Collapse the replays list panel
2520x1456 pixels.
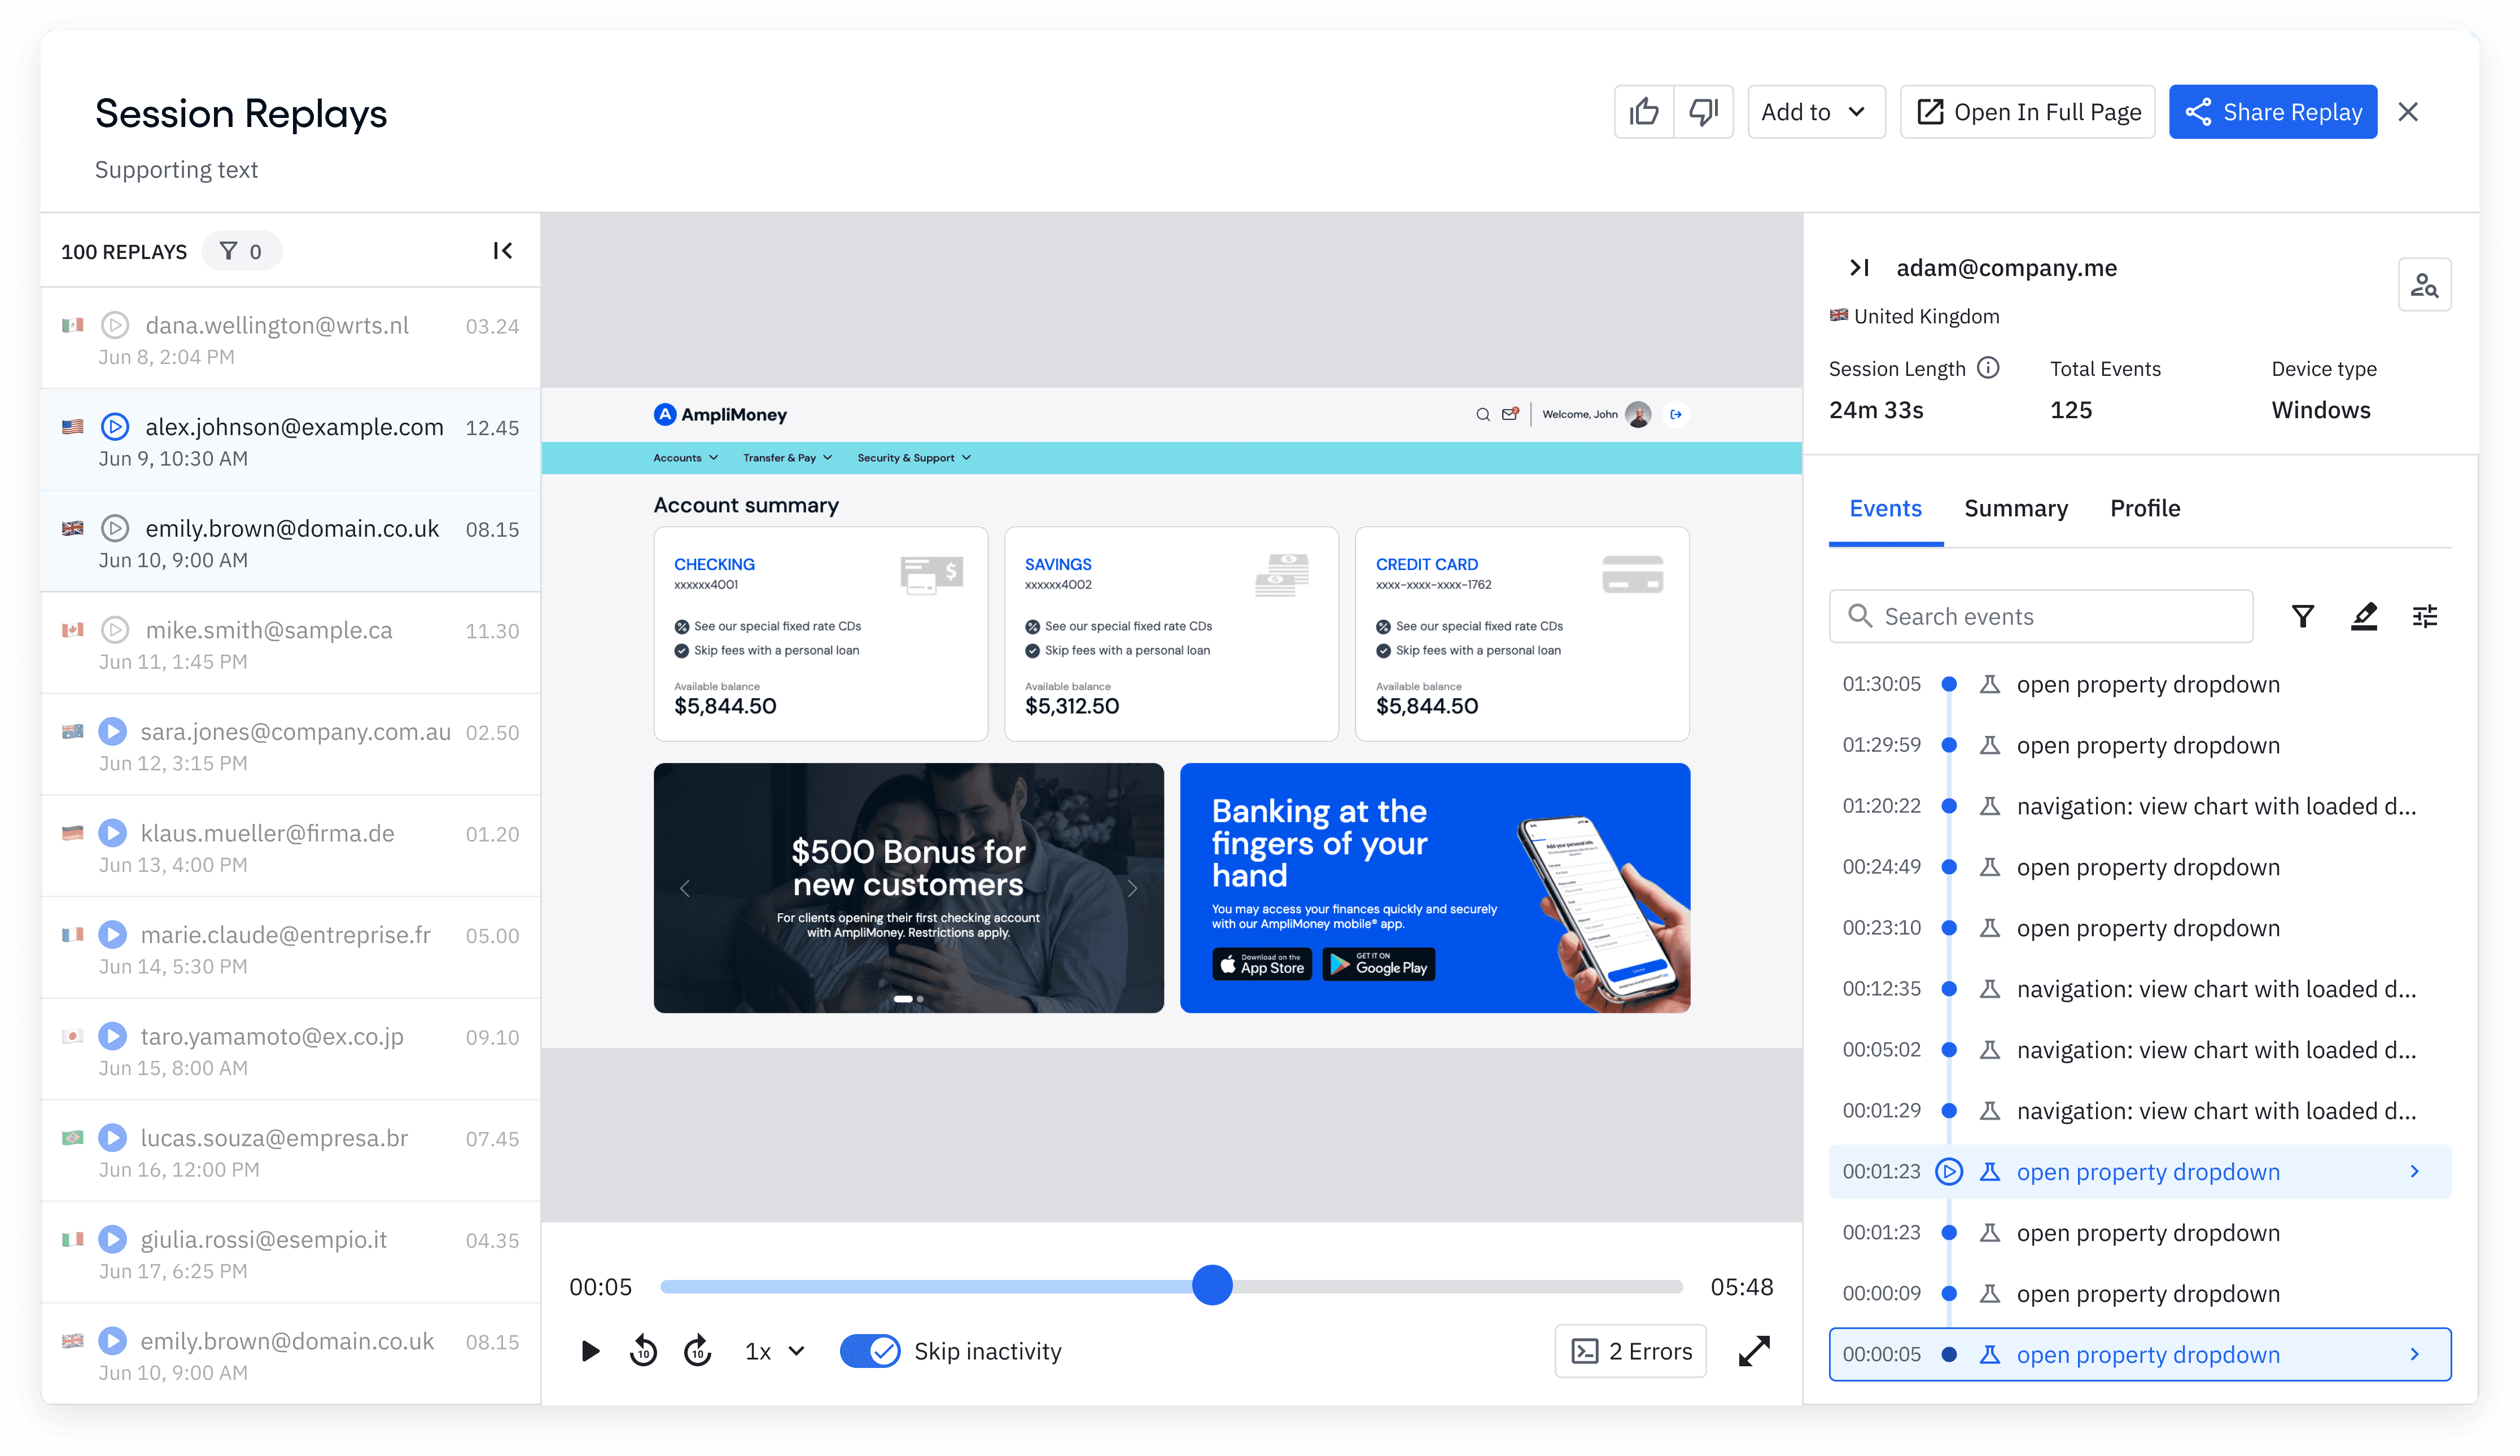pos(503,251)
